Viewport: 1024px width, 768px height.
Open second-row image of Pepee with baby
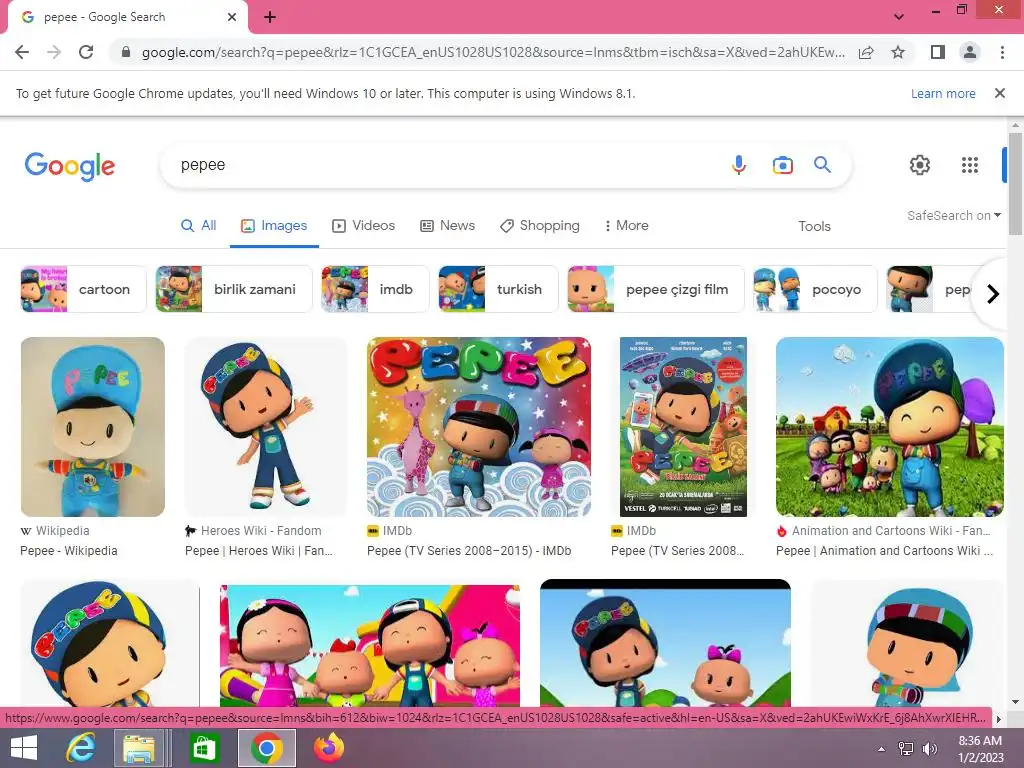(x=665, y=643)
